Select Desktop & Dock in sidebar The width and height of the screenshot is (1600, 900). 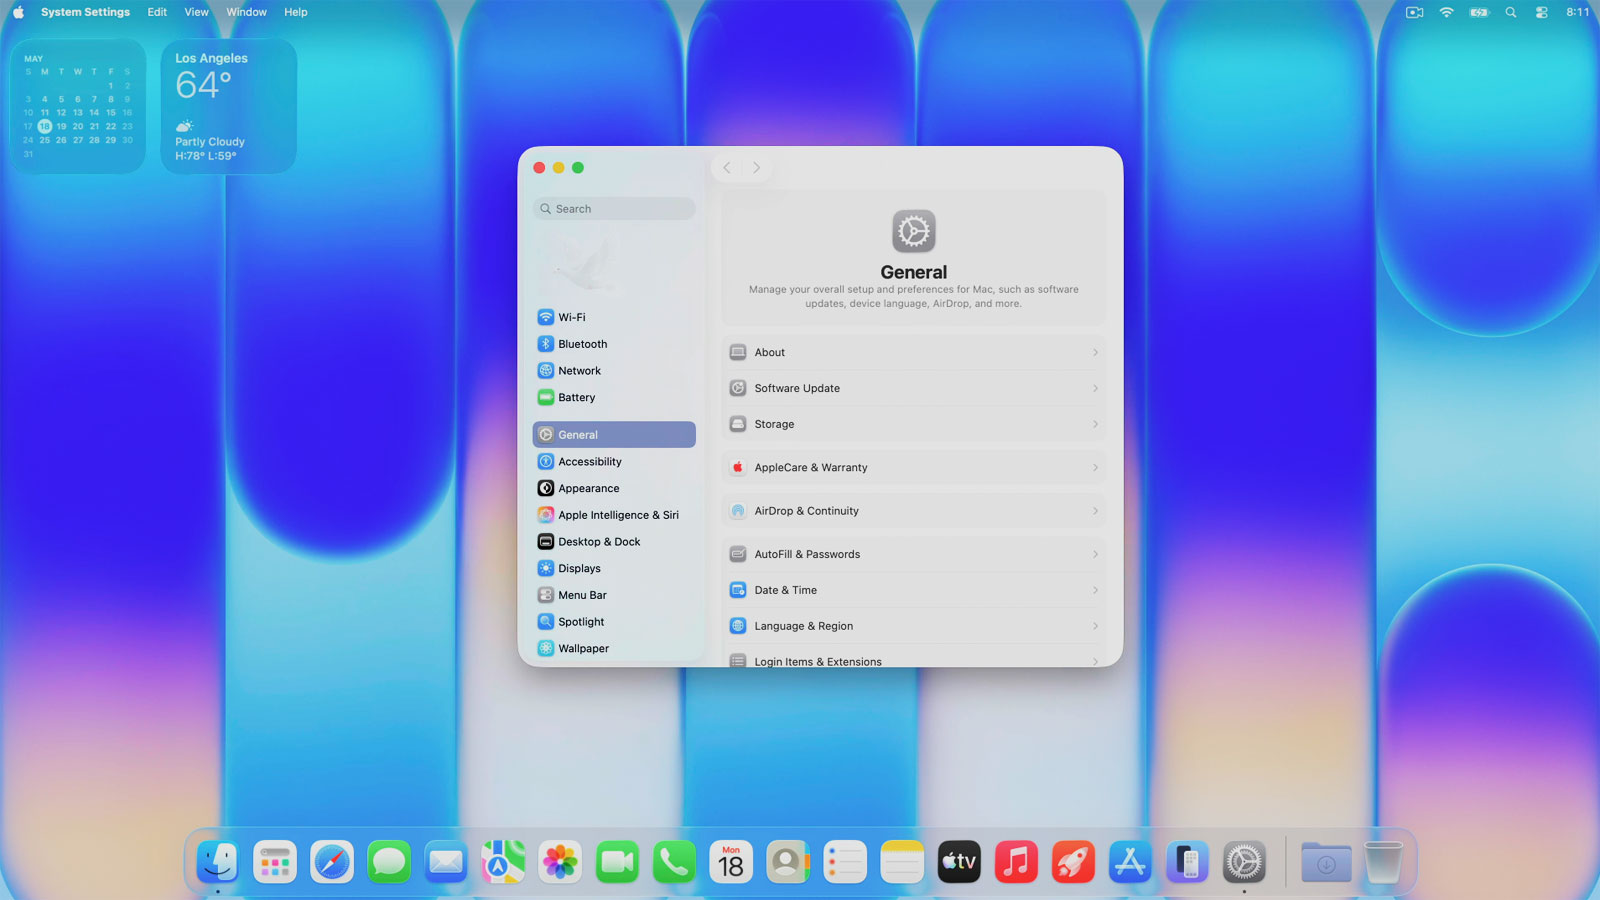click(x=614, y=542)
